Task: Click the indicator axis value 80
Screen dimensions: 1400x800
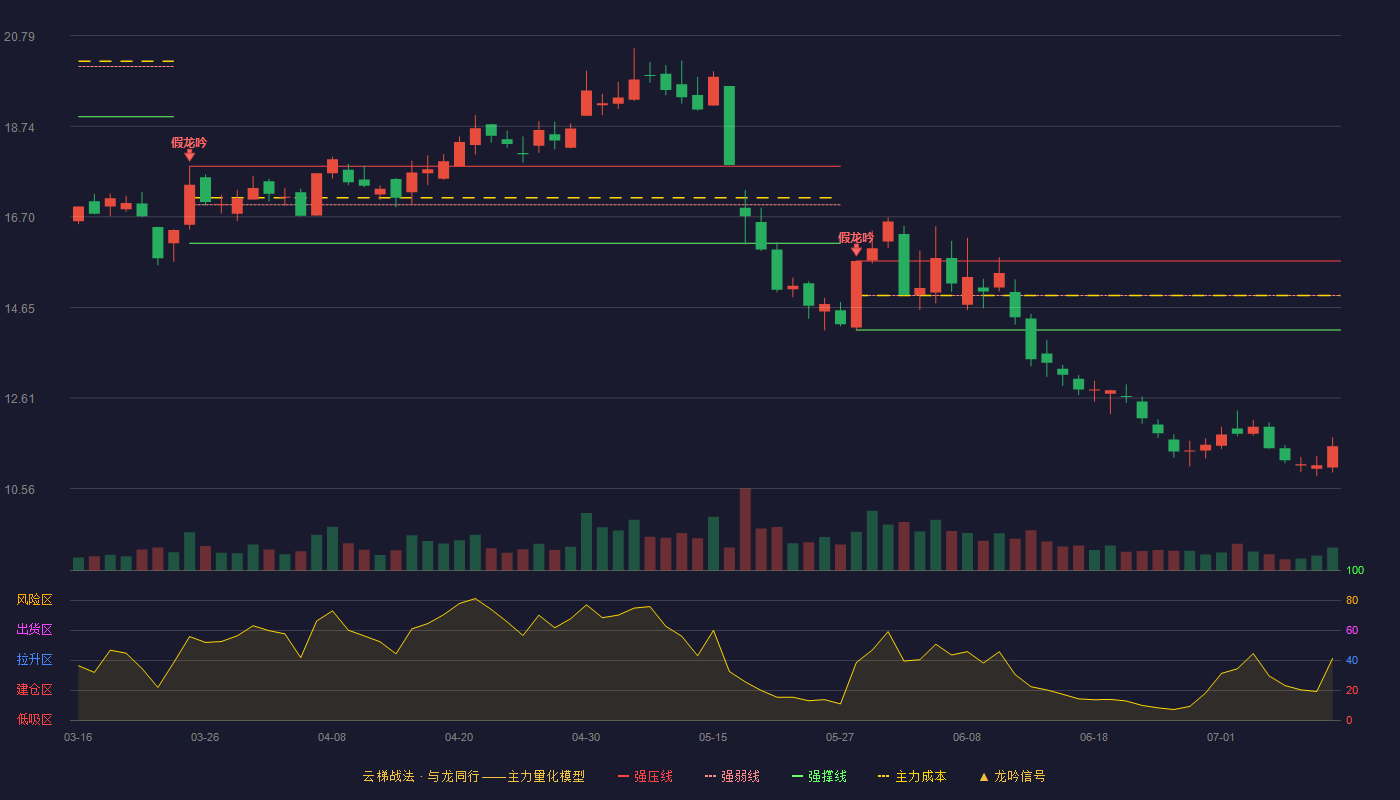Action: point(1352,600)
